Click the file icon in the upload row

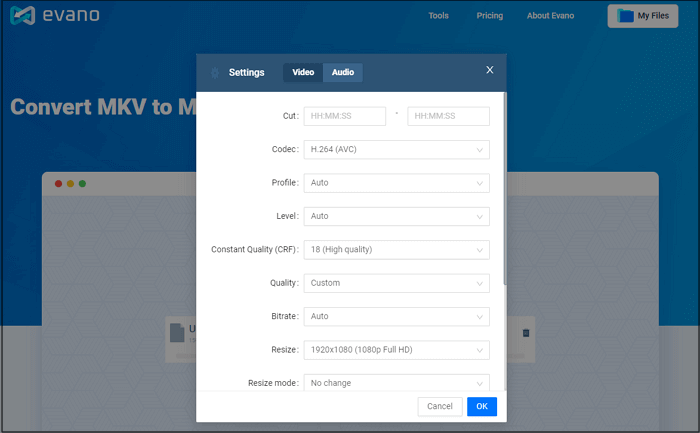176,332
